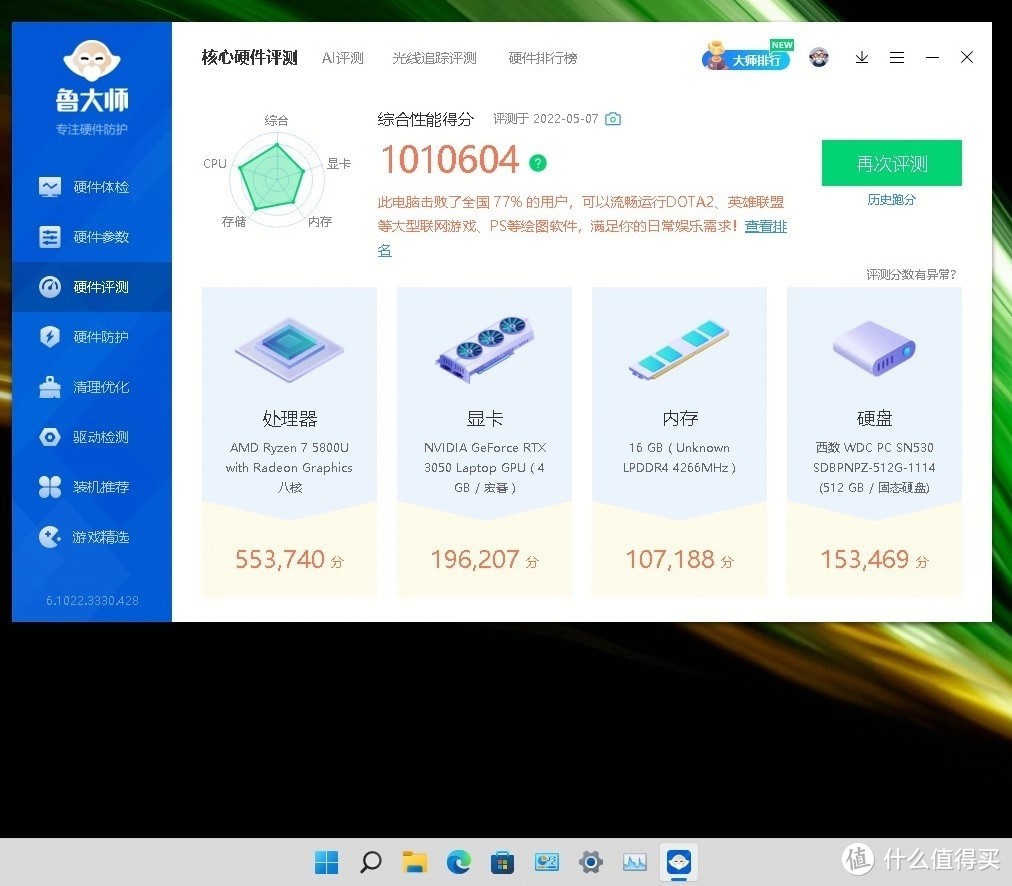
Task: Click NVIDIA GeForce RTX 3050 text
Action: click(x=484, y=467)
